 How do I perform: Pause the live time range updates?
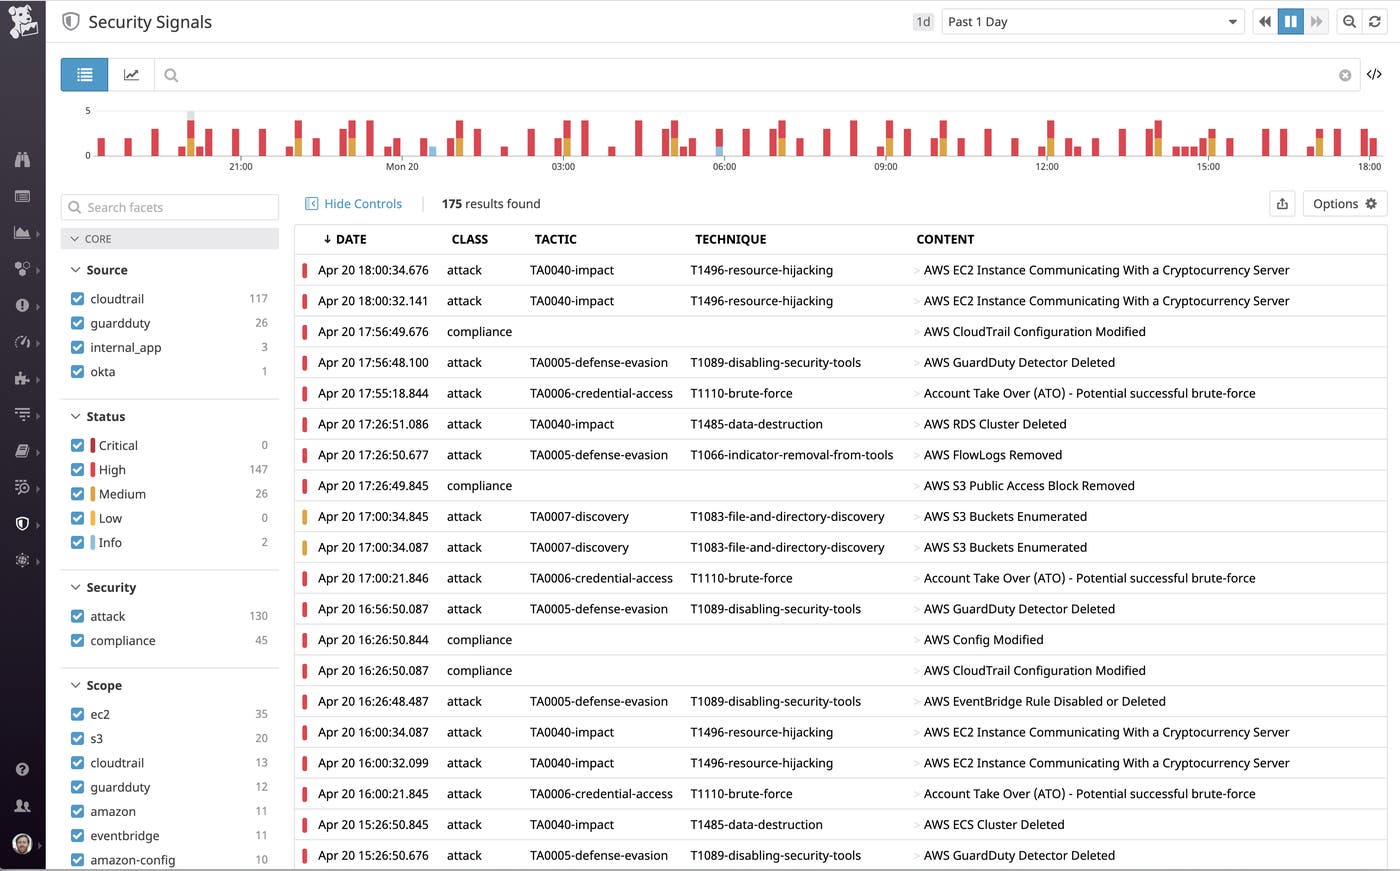click(1290, 22)
